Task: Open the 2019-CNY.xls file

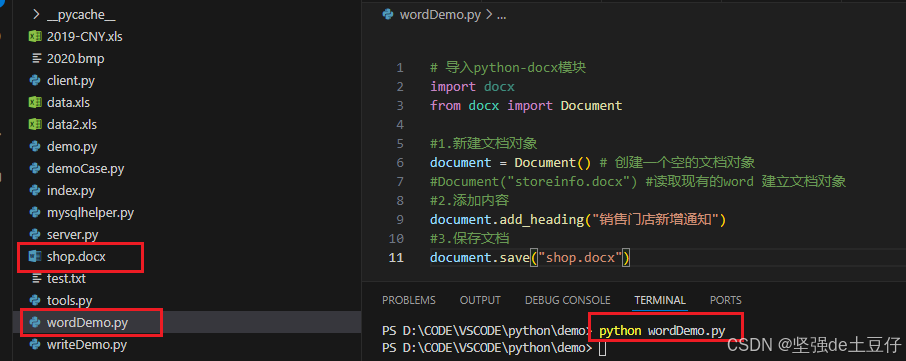Action: [84, 37]
